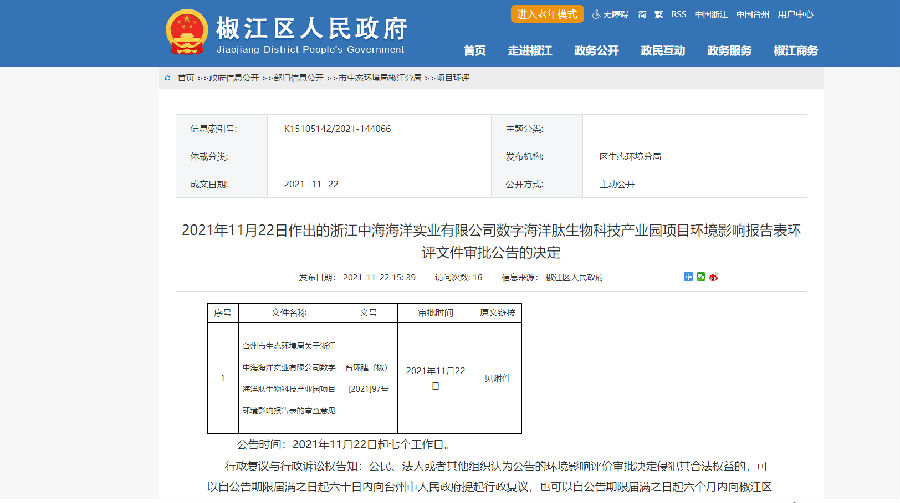
Task: Expand the 政务公开 navigation menu
Action: tap(596, 51)
